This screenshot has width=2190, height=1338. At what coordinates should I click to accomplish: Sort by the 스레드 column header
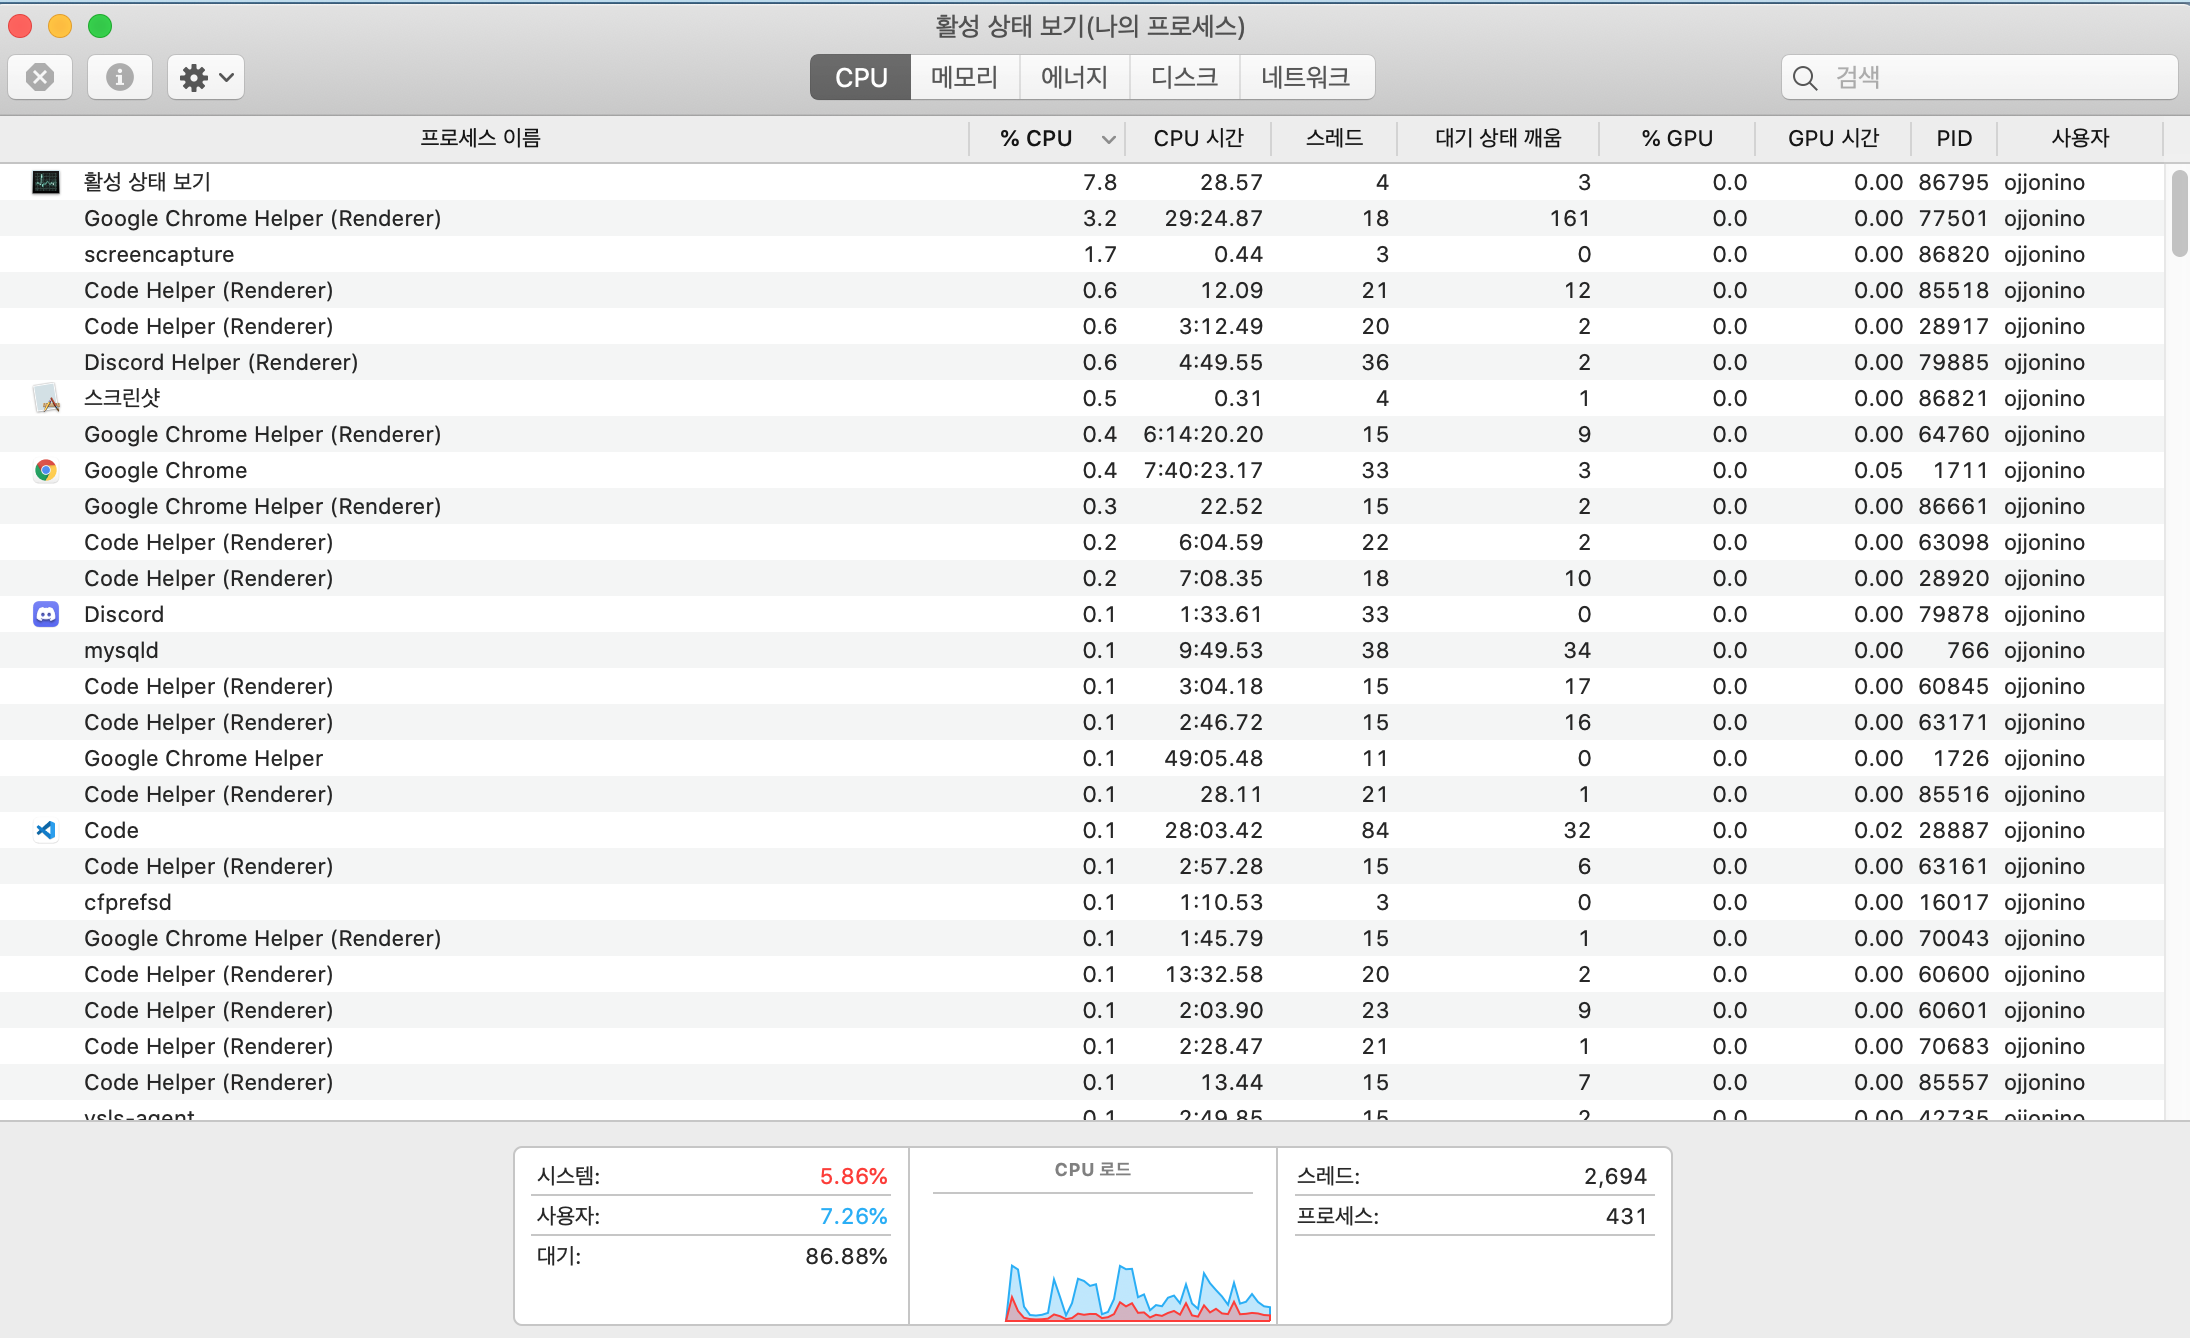coord(1334,138)
